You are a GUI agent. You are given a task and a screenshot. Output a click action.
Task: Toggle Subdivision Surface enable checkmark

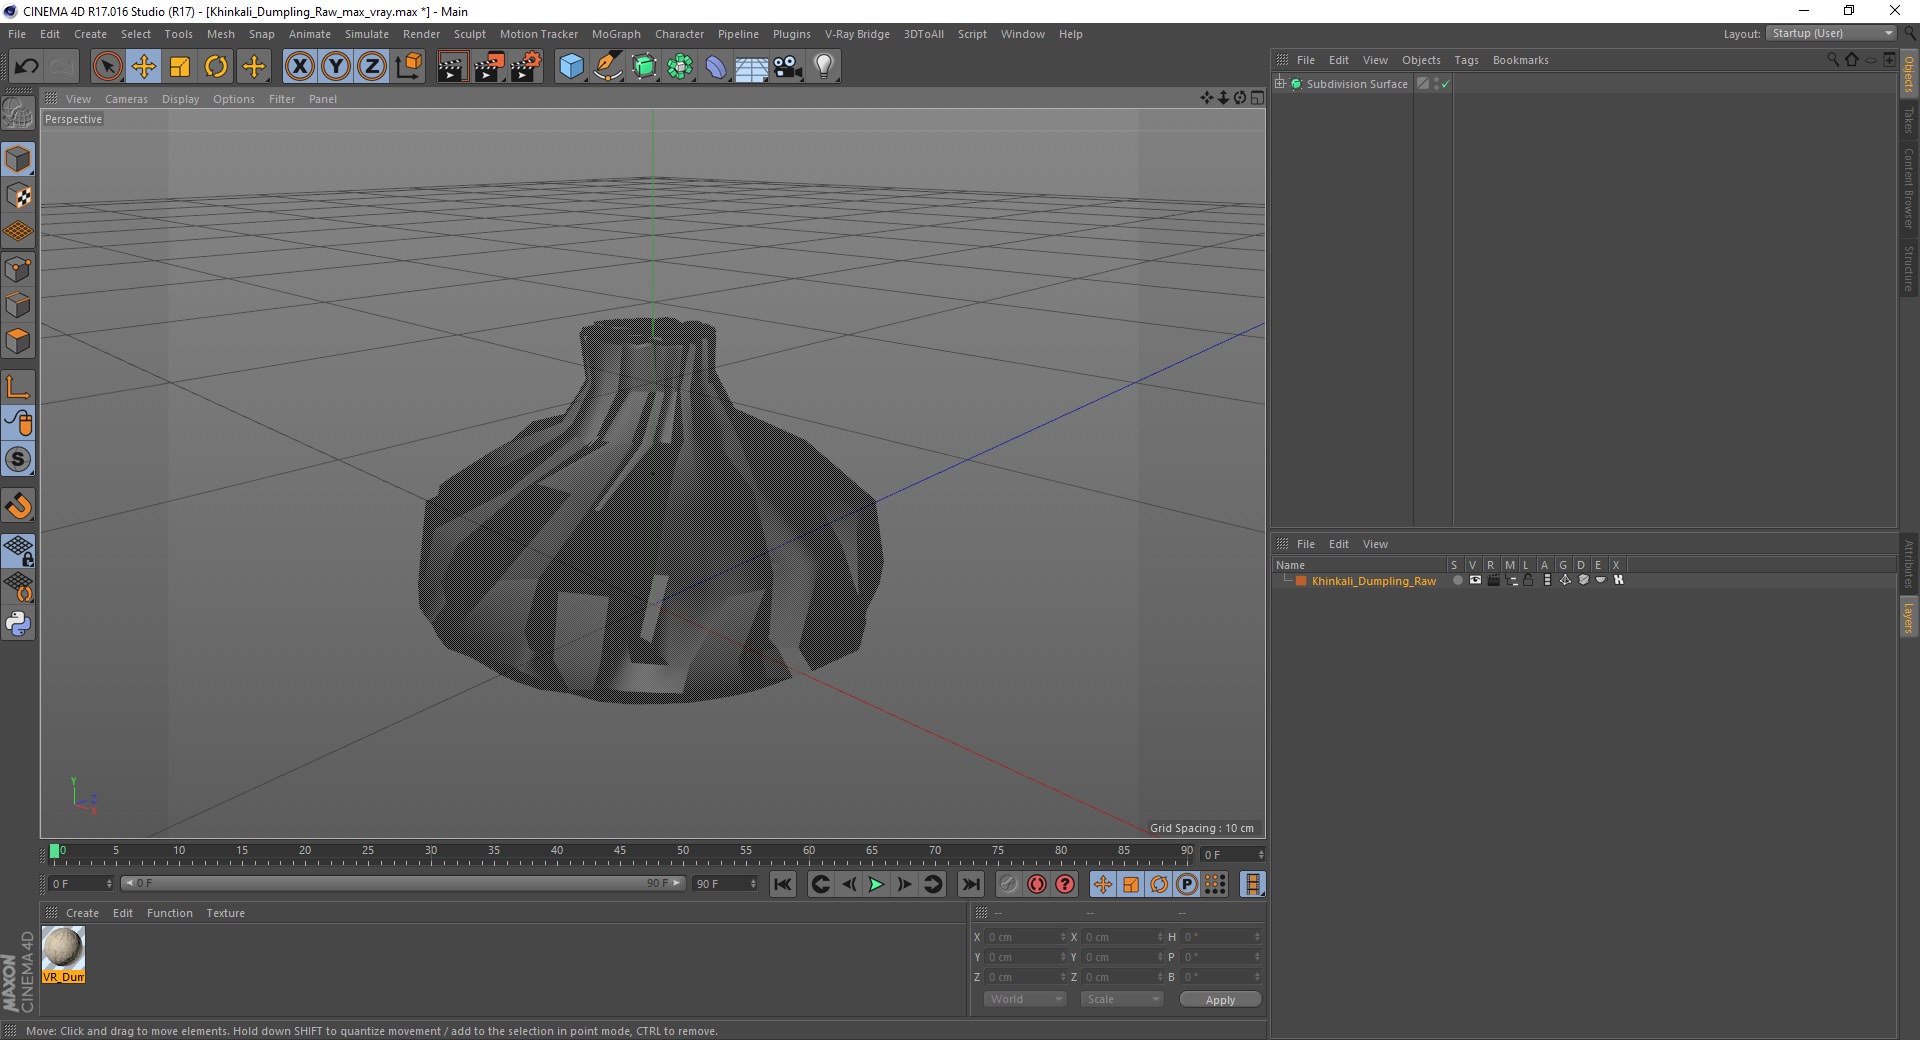pos(1445,84)
